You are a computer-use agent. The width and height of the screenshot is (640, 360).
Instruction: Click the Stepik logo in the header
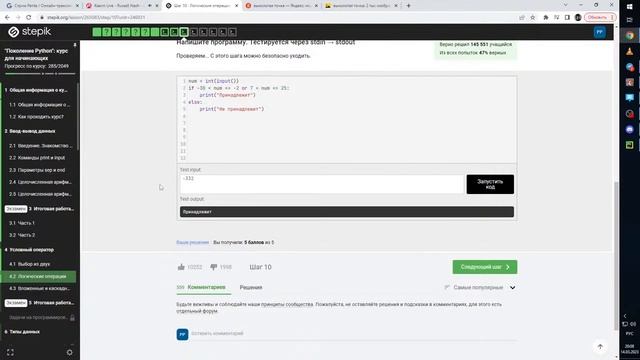(29, 32)
